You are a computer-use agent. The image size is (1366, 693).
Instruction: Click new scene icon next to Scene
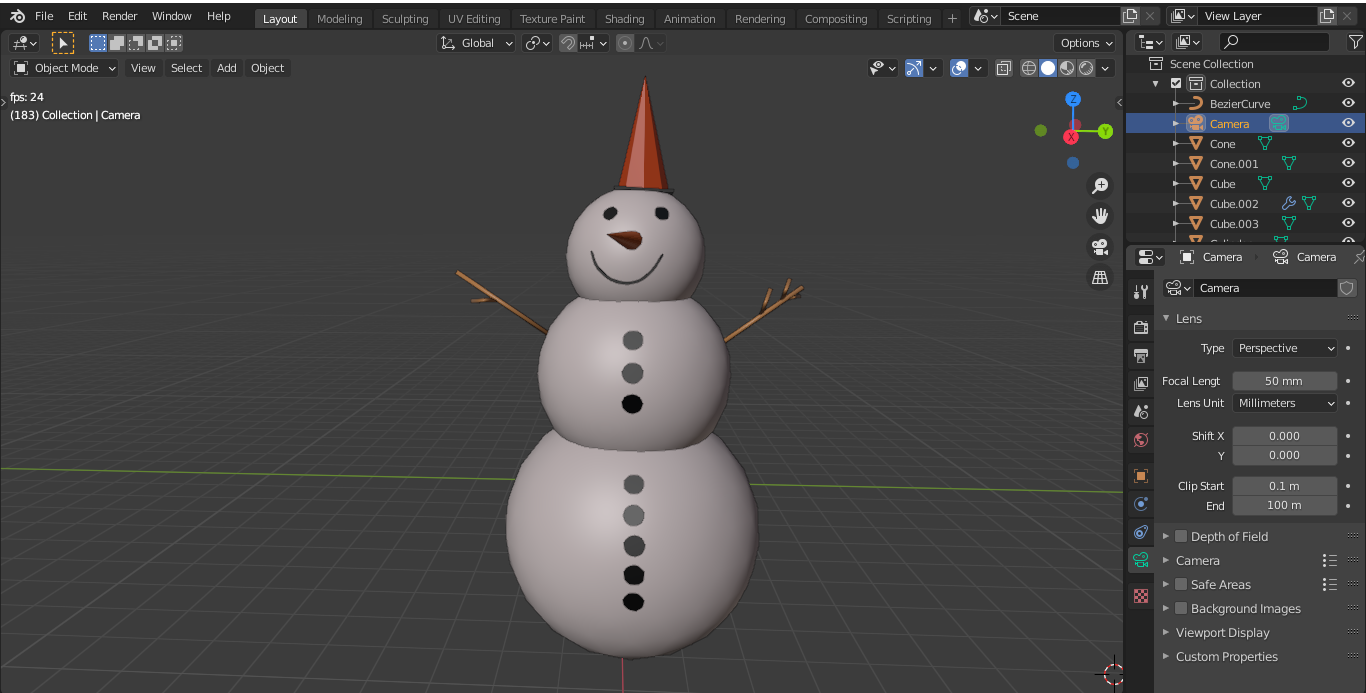[x=1130, y=16]
